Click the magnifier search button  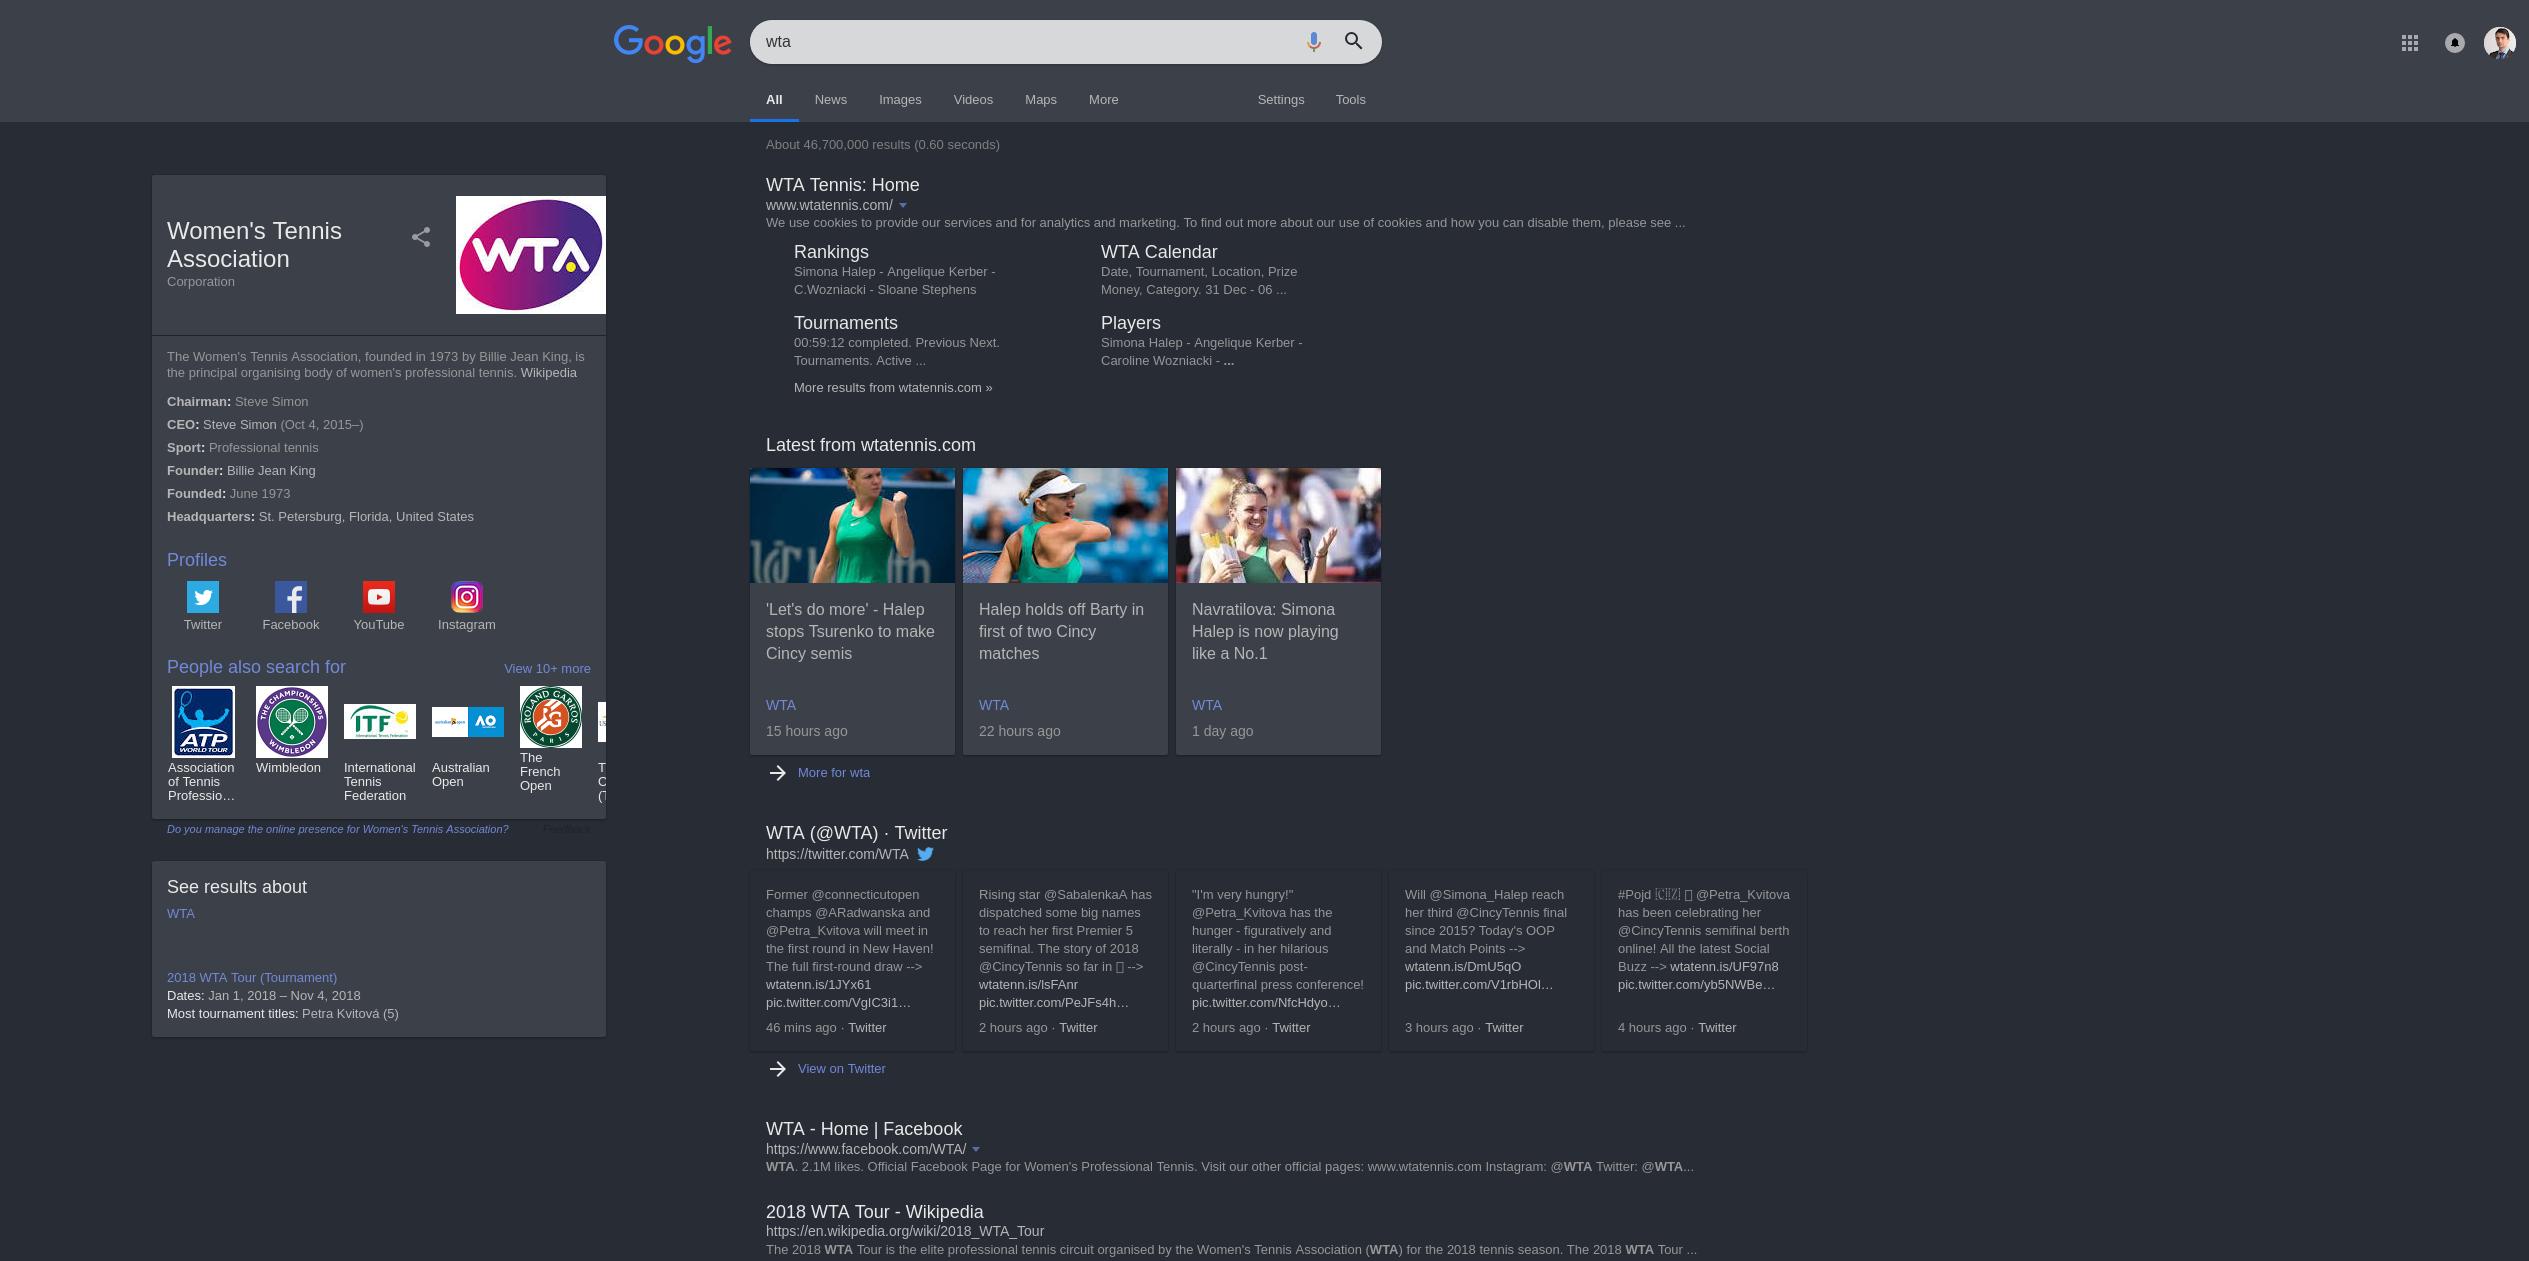[1353, 41]
